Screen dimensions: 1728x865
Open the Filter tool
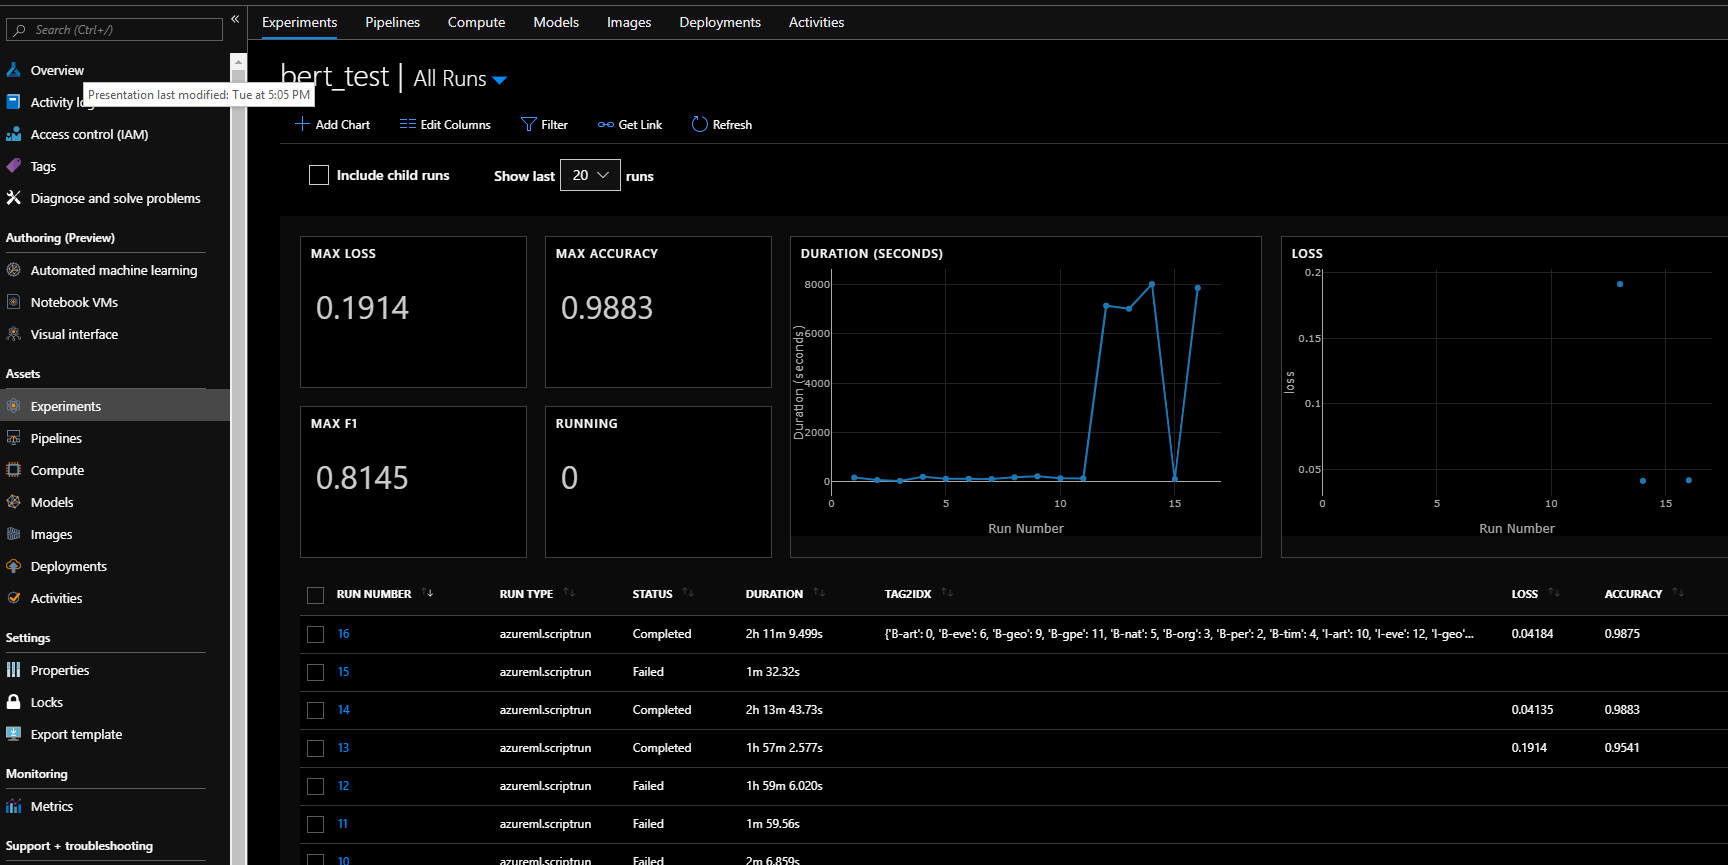[544, 124]
